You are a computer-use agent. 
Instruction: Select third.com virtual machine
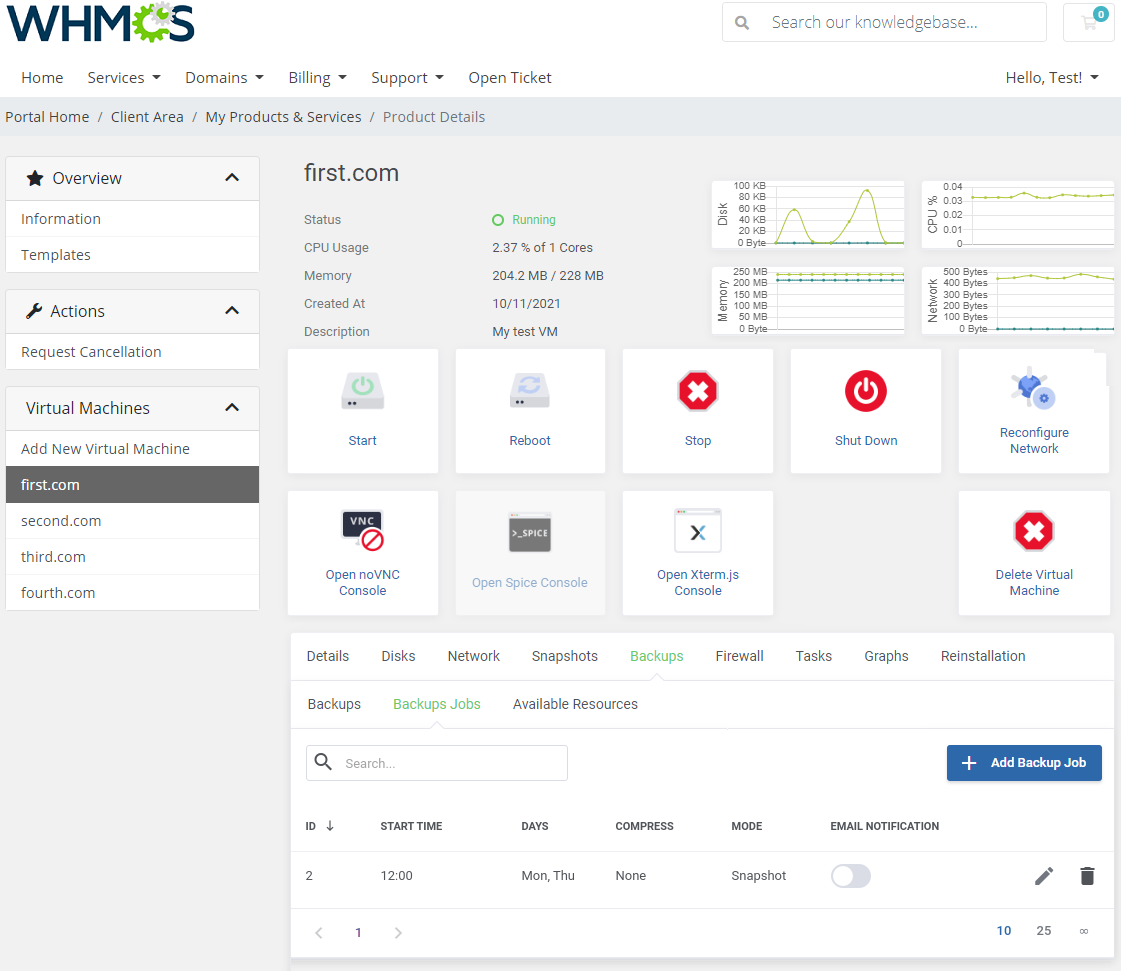(132, 556)
